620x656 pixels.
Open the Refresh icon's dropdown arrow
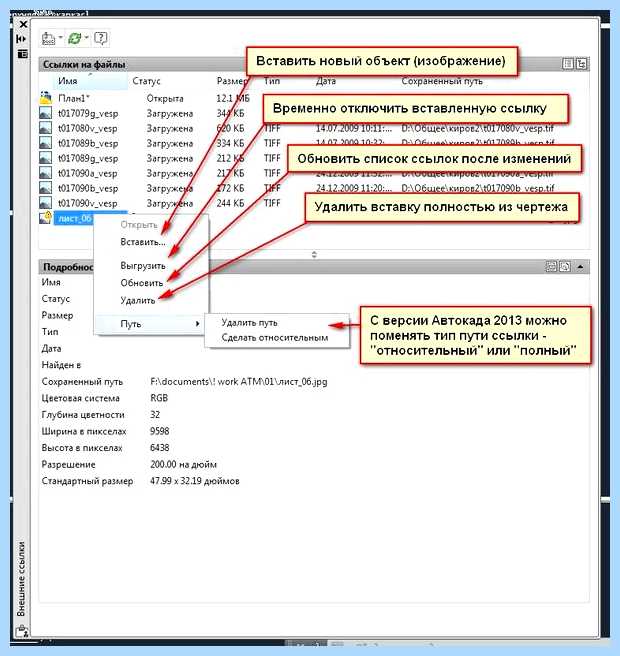tap(87, 38)
